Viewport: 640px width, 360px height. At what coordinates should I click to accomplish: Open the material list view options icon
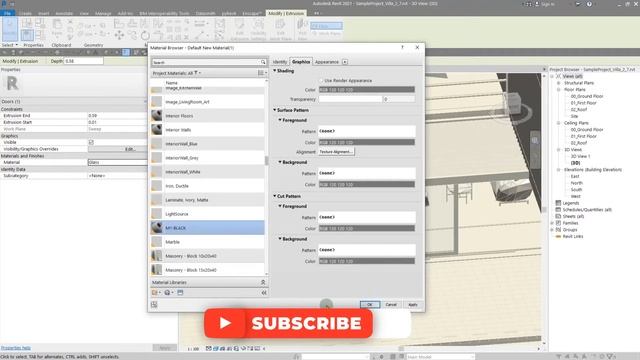[262, 73]
